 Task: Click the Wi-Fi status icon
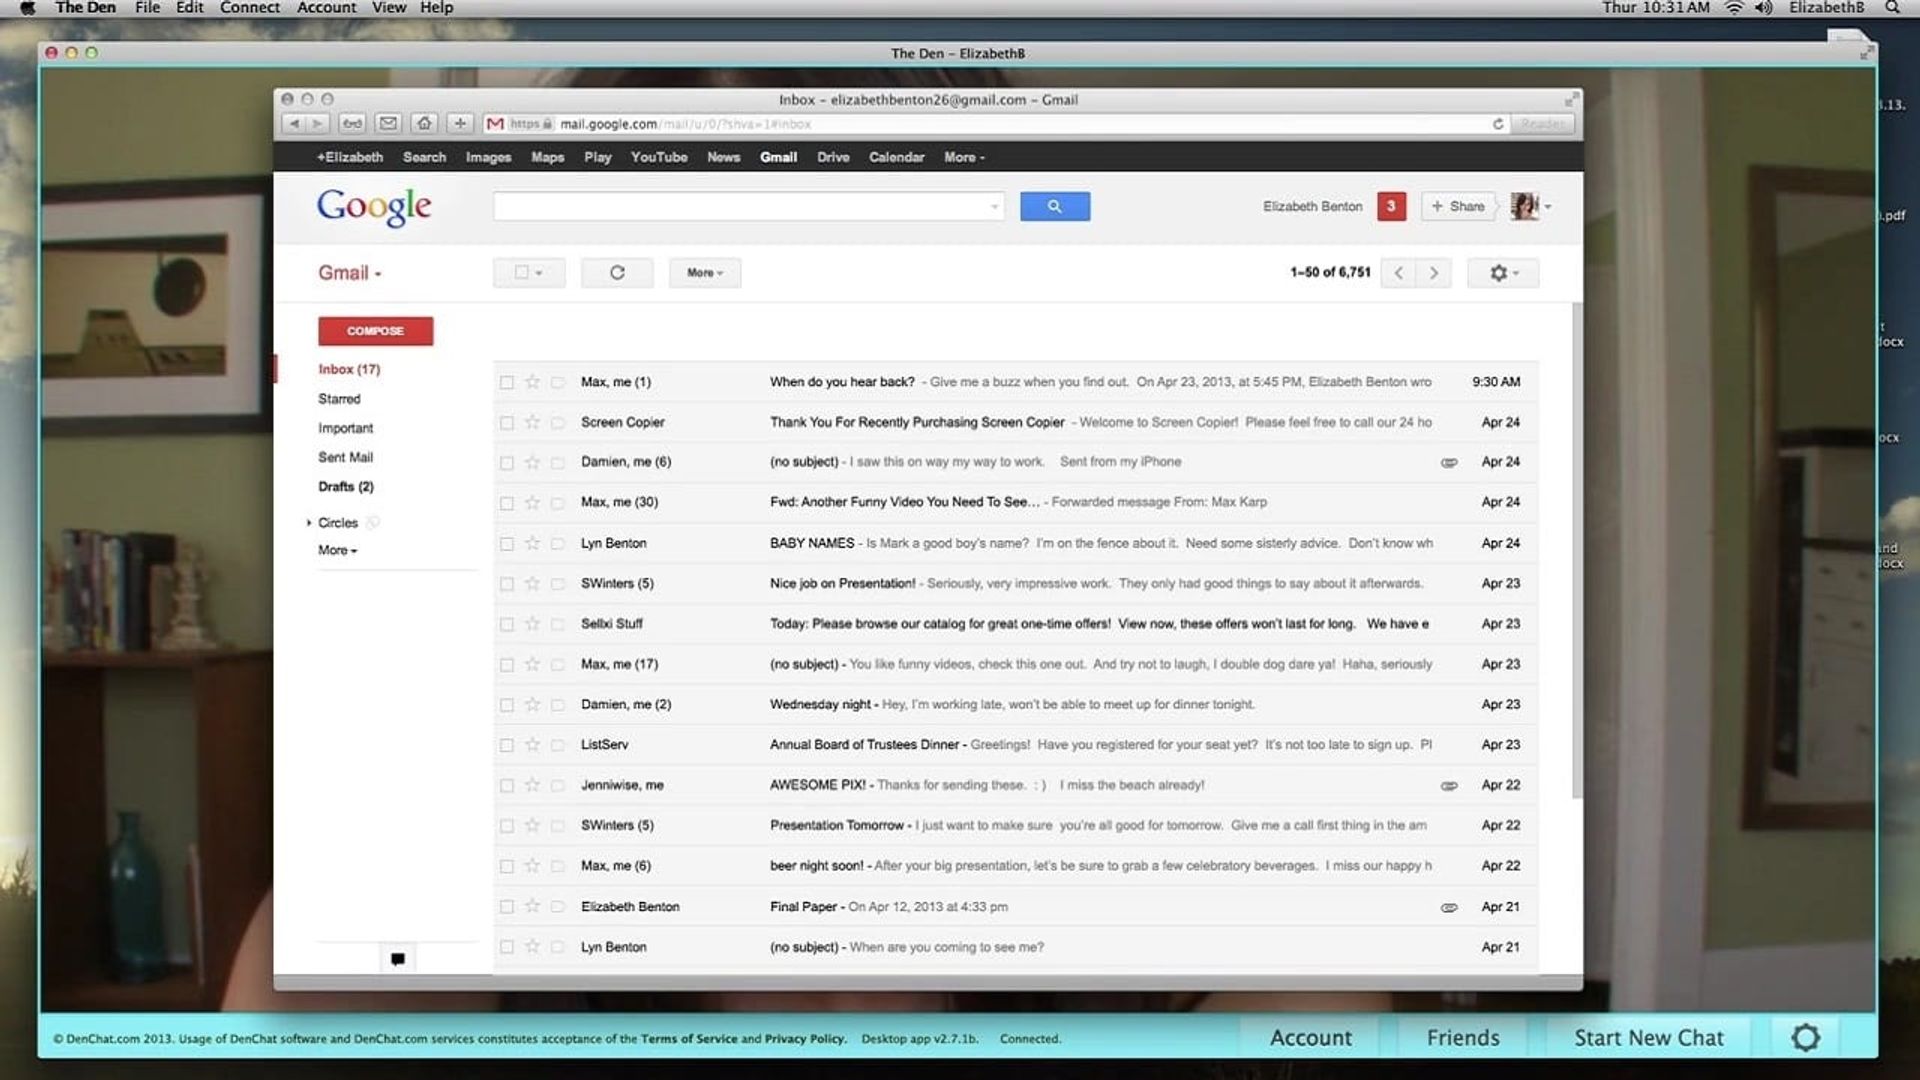1733,7
